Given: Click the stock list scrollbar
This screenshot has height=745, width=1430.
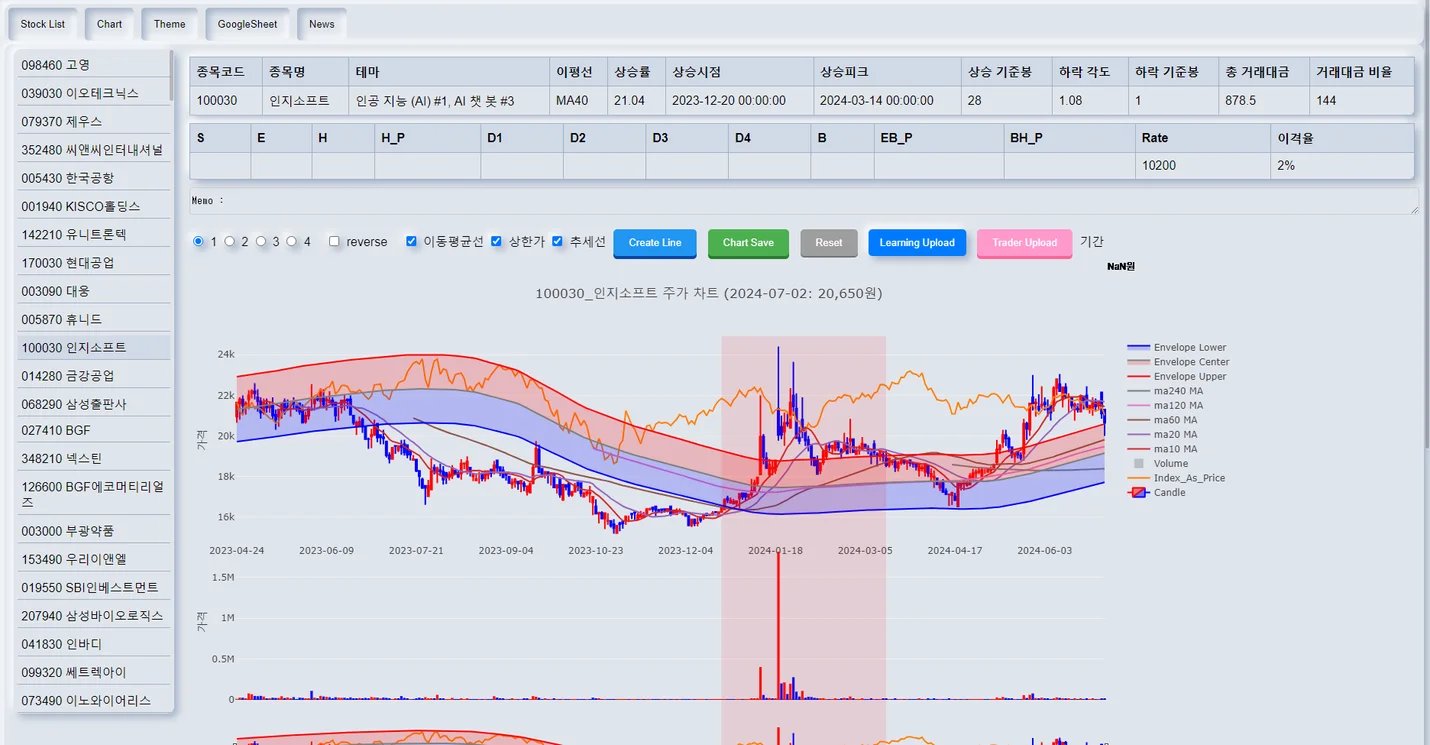Looking at the screenshot, I should (172, 75).
